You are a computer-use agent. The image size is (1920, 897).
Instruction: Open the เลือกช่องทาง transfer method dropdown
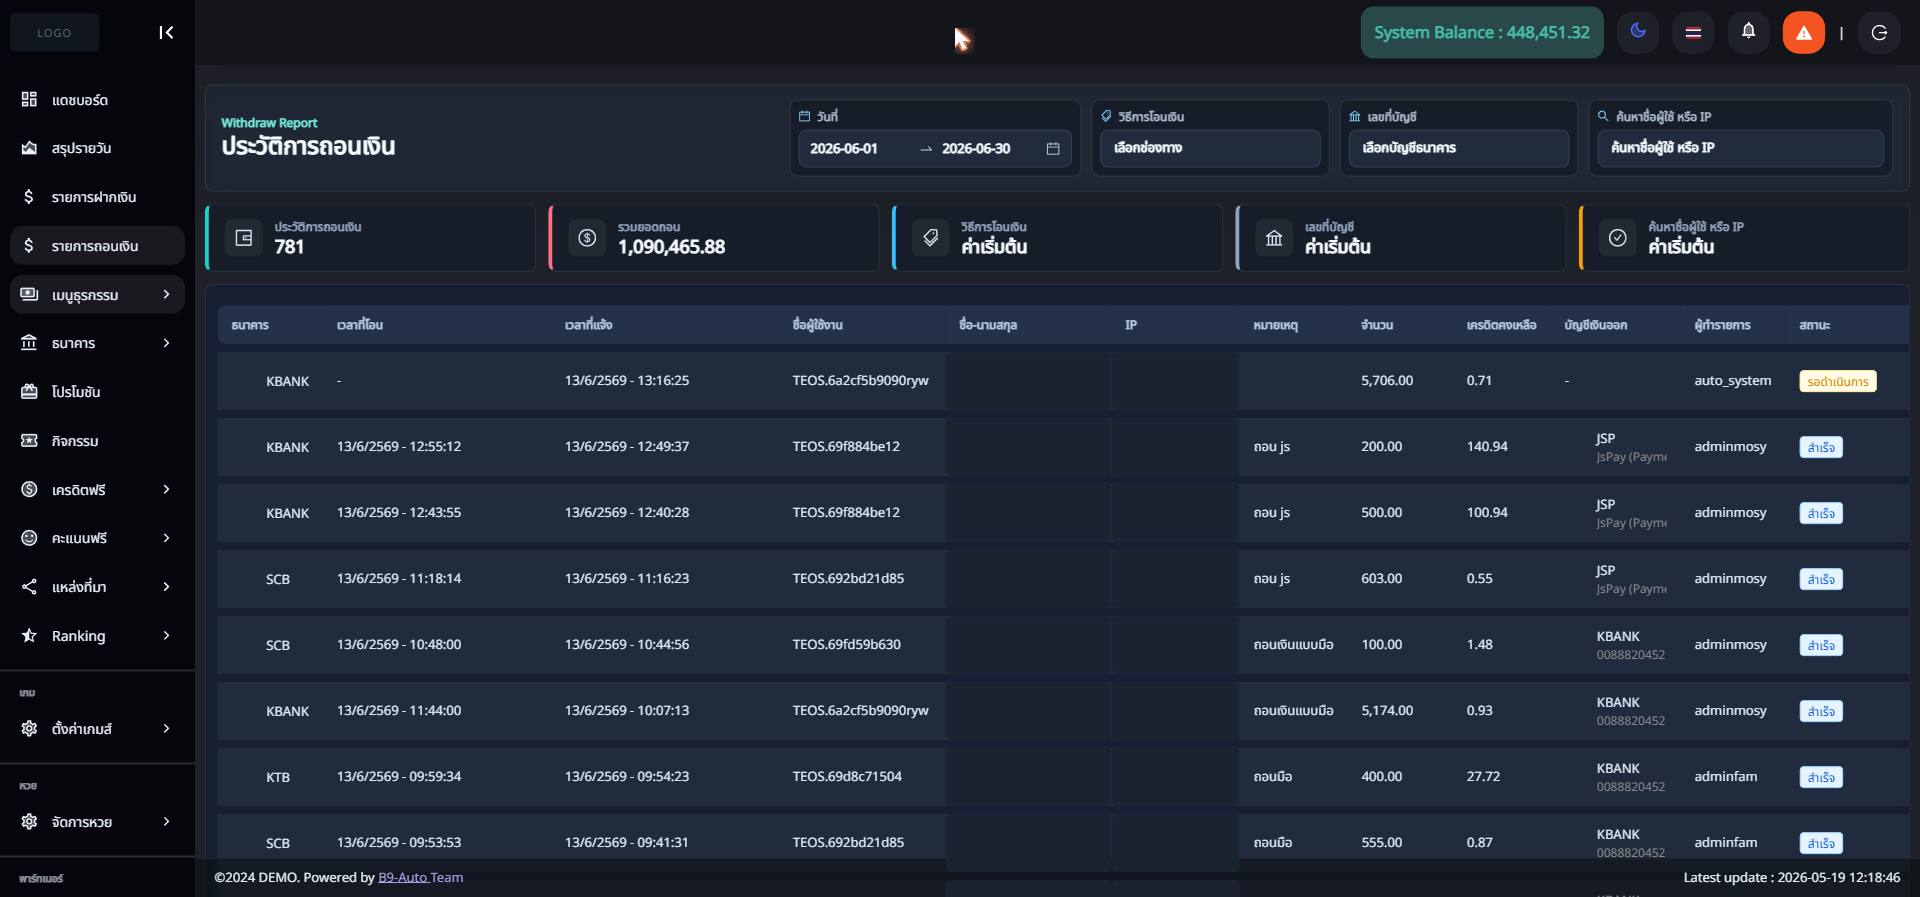click(x=1210, y=148)
